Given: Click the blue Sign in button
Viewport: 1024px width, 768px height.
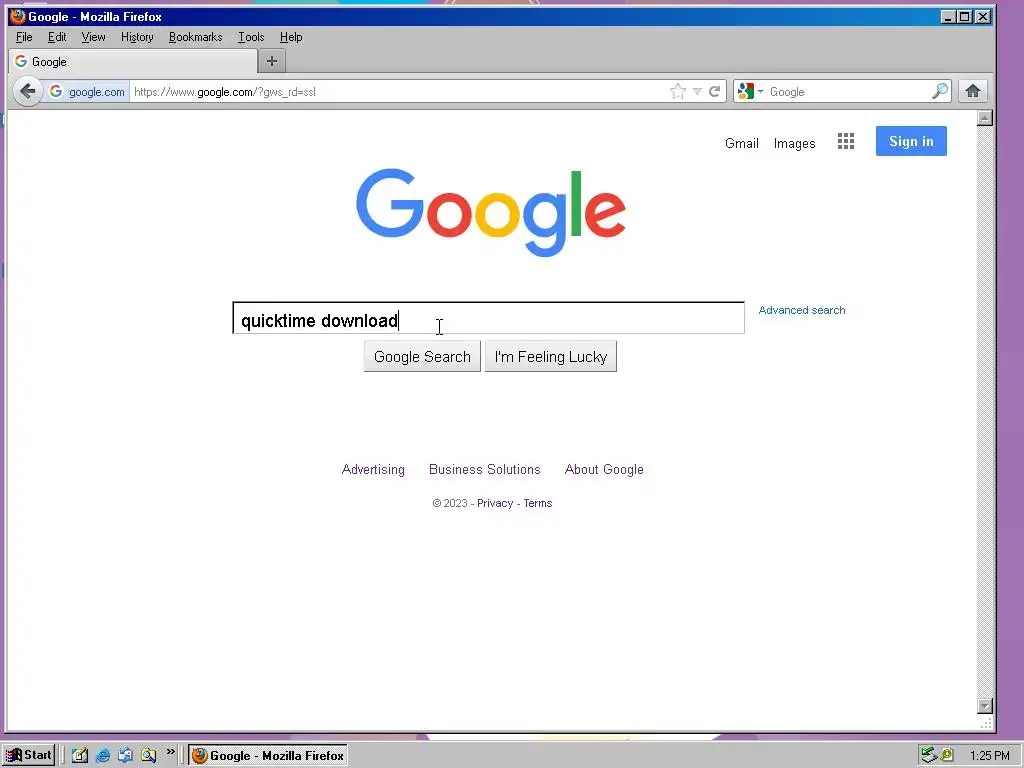Looking at the screenshot, I should pos(911,141).
